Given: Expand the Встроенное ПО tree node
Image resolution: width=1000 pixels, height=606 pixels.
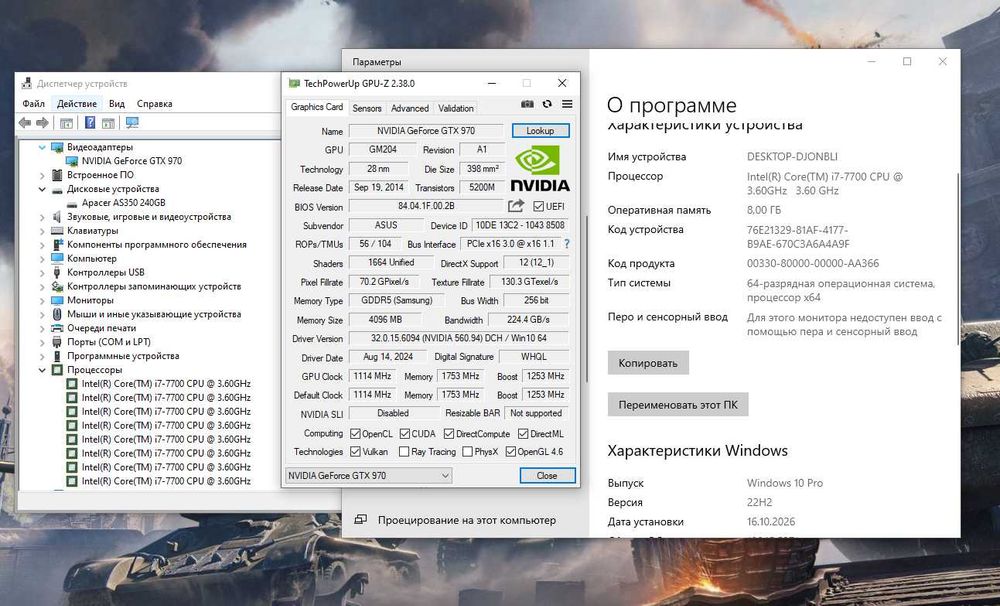Looking at the screenshot, I should [x=42, y=175].
